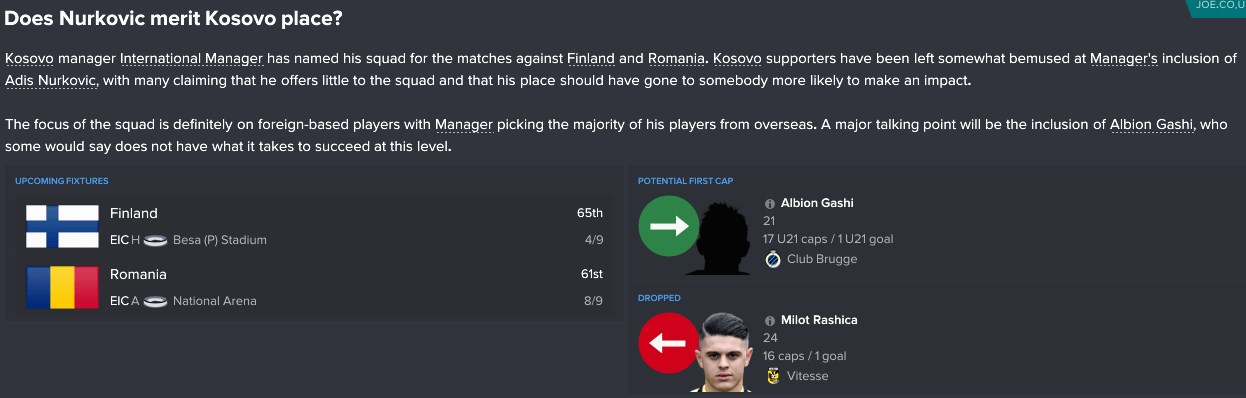Select the Finland upcoming fixture row
The image size is (1246, 398).
[x=314, y=227]
